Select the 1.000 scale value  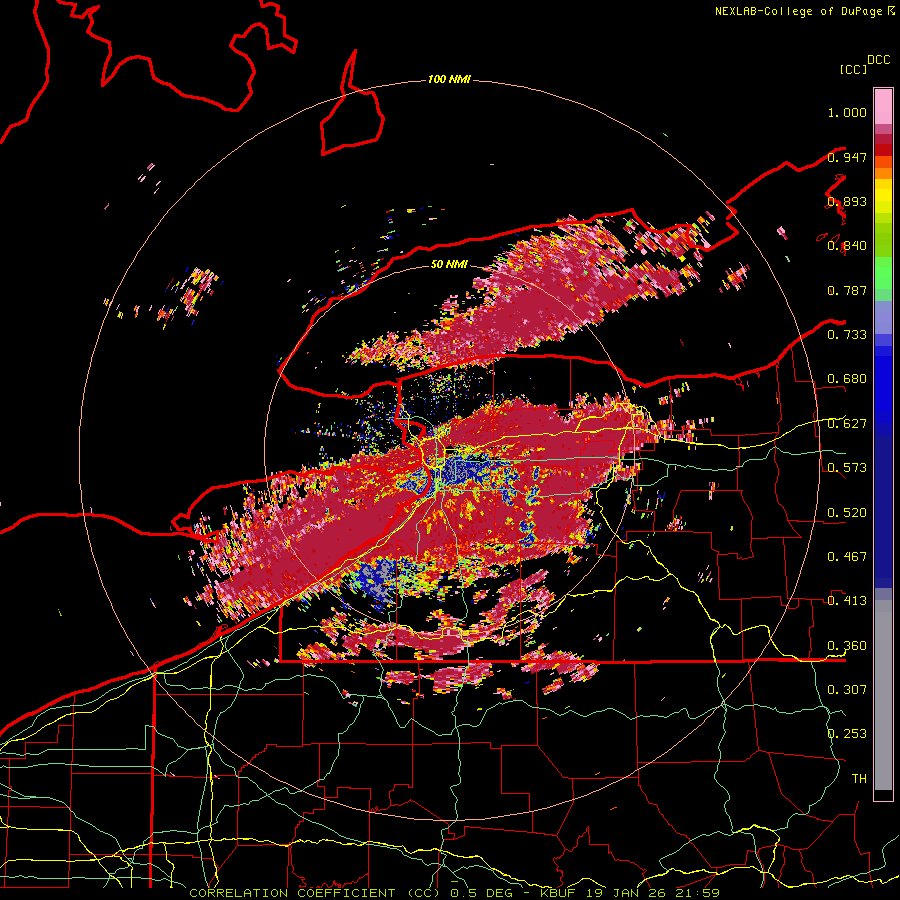847,112
